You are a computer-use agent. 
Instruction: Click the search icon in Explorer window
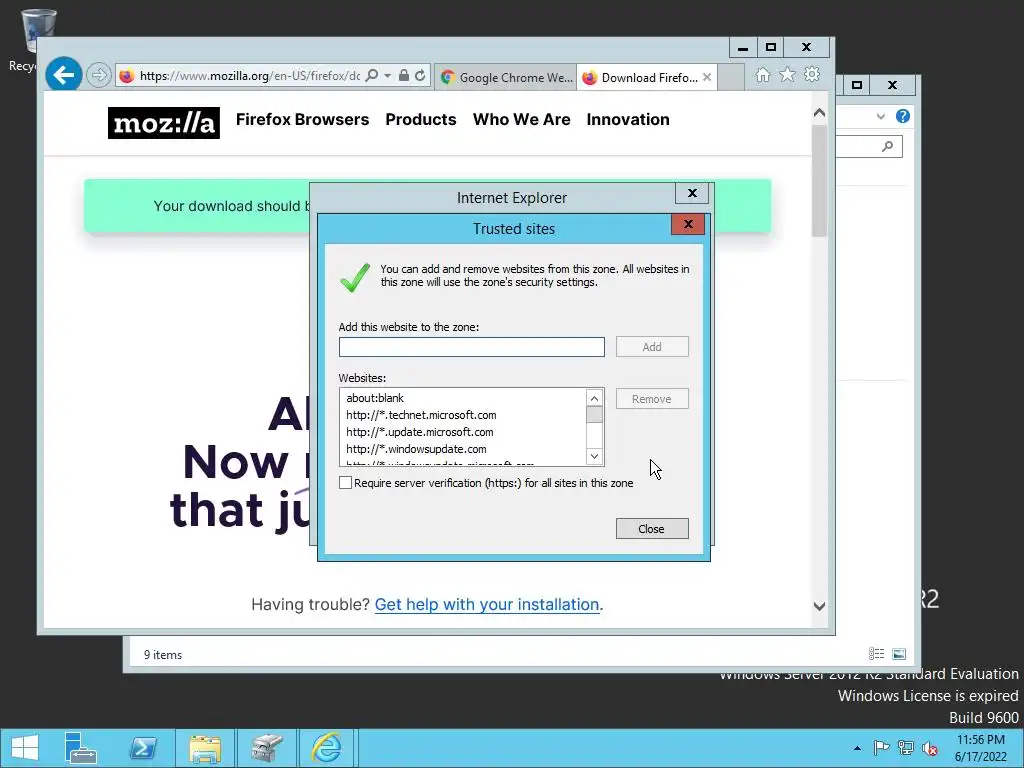point(888,146)
